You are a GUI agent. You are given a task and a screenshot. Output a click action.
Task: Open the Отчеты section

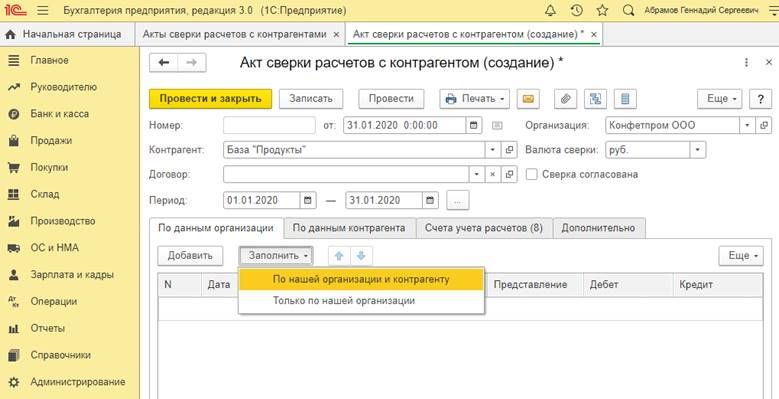click(x=48, y=328)
